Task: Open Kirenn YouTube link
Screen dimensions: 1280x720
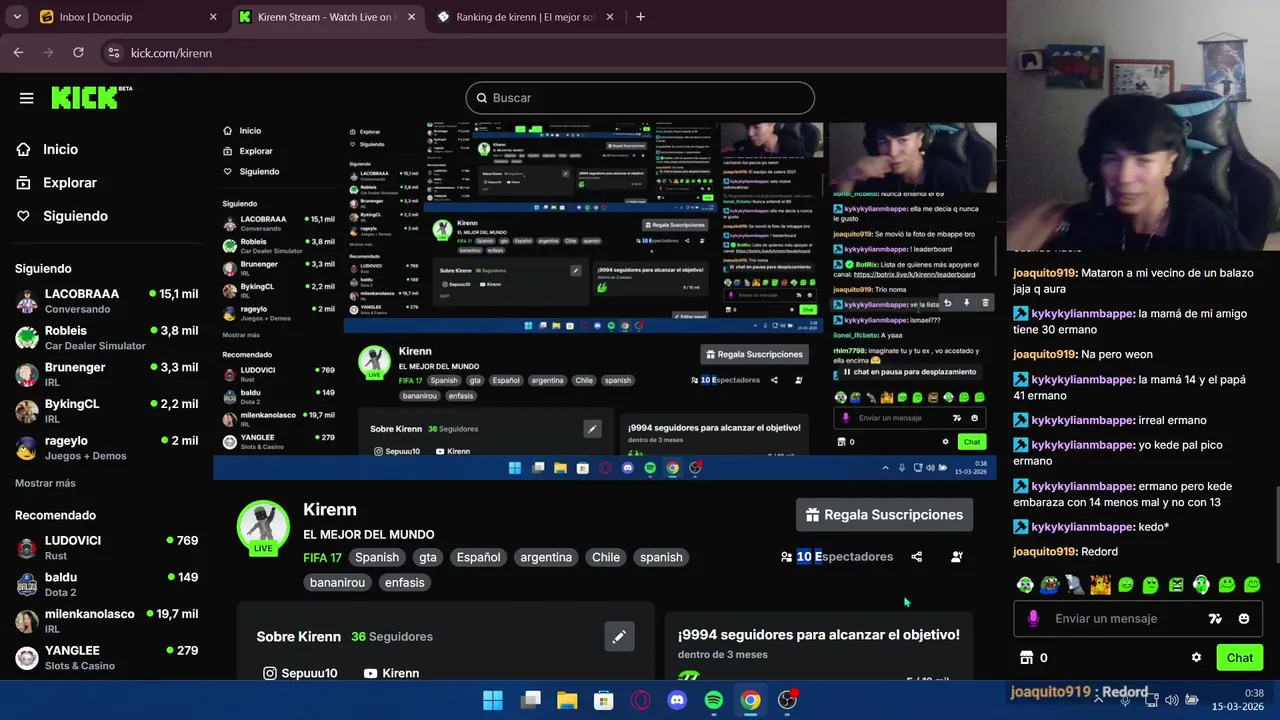Action: click(x=391, y=673)
